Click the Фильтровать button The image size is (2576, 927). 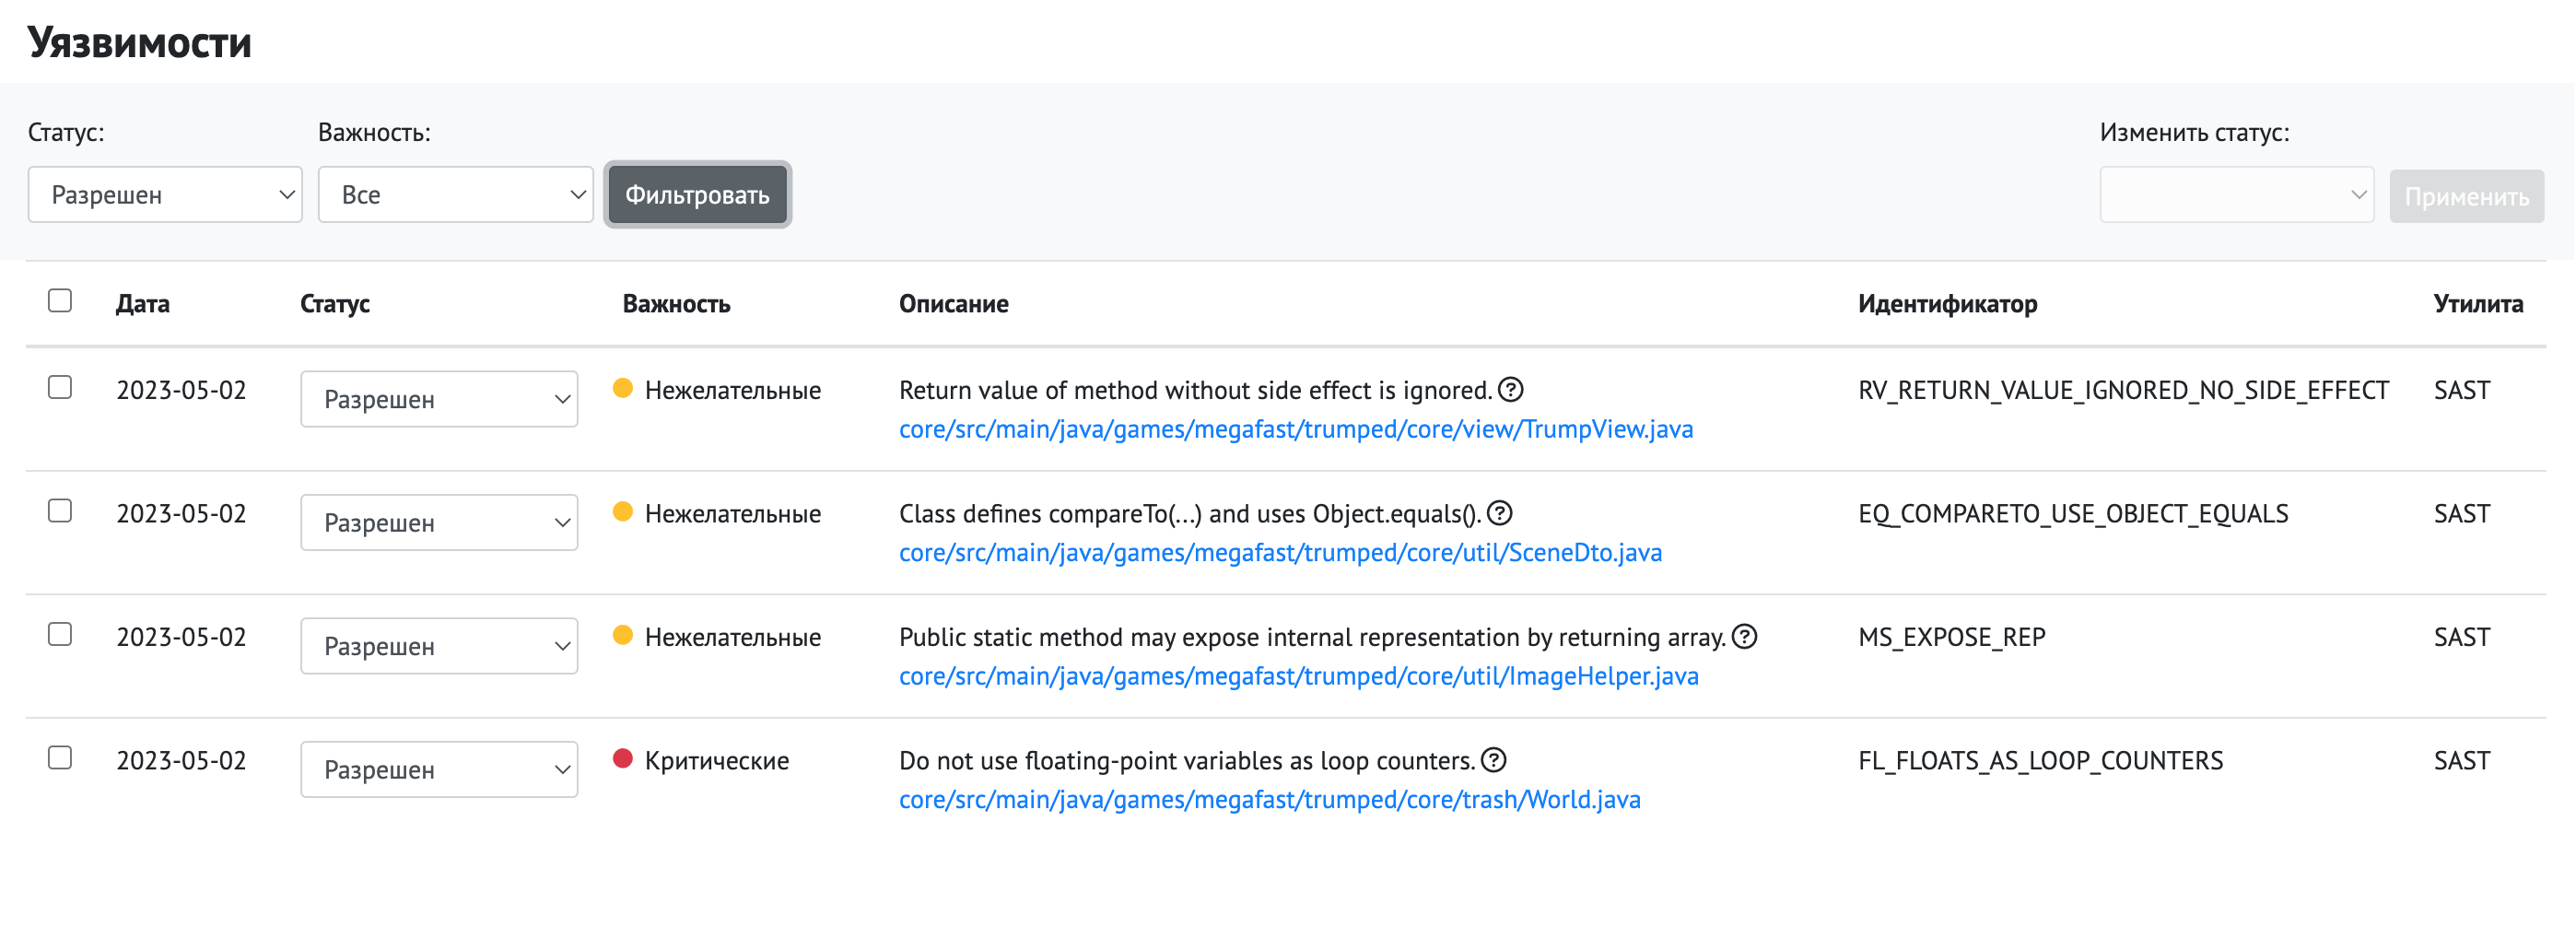(x=697, y=195)
